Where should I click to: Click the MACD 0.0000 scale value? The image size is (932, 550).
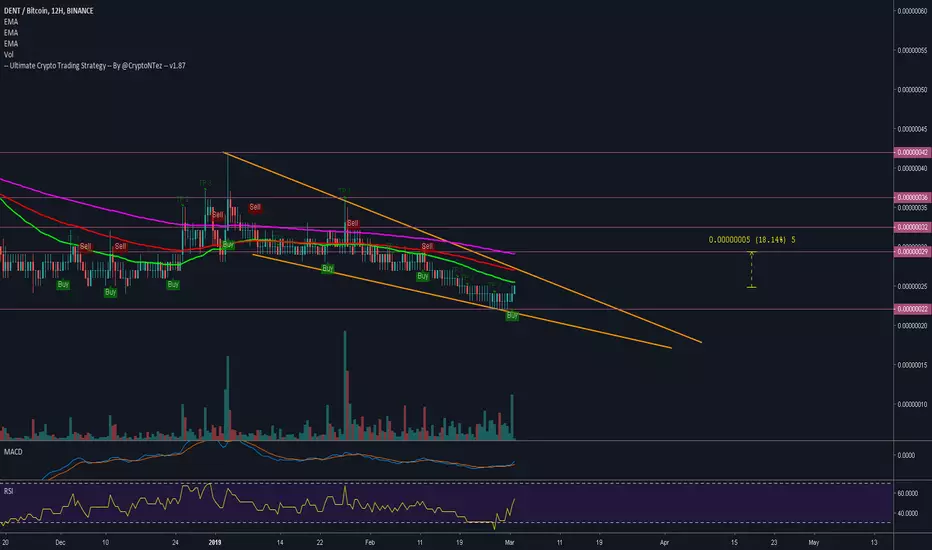pos(906,455)
